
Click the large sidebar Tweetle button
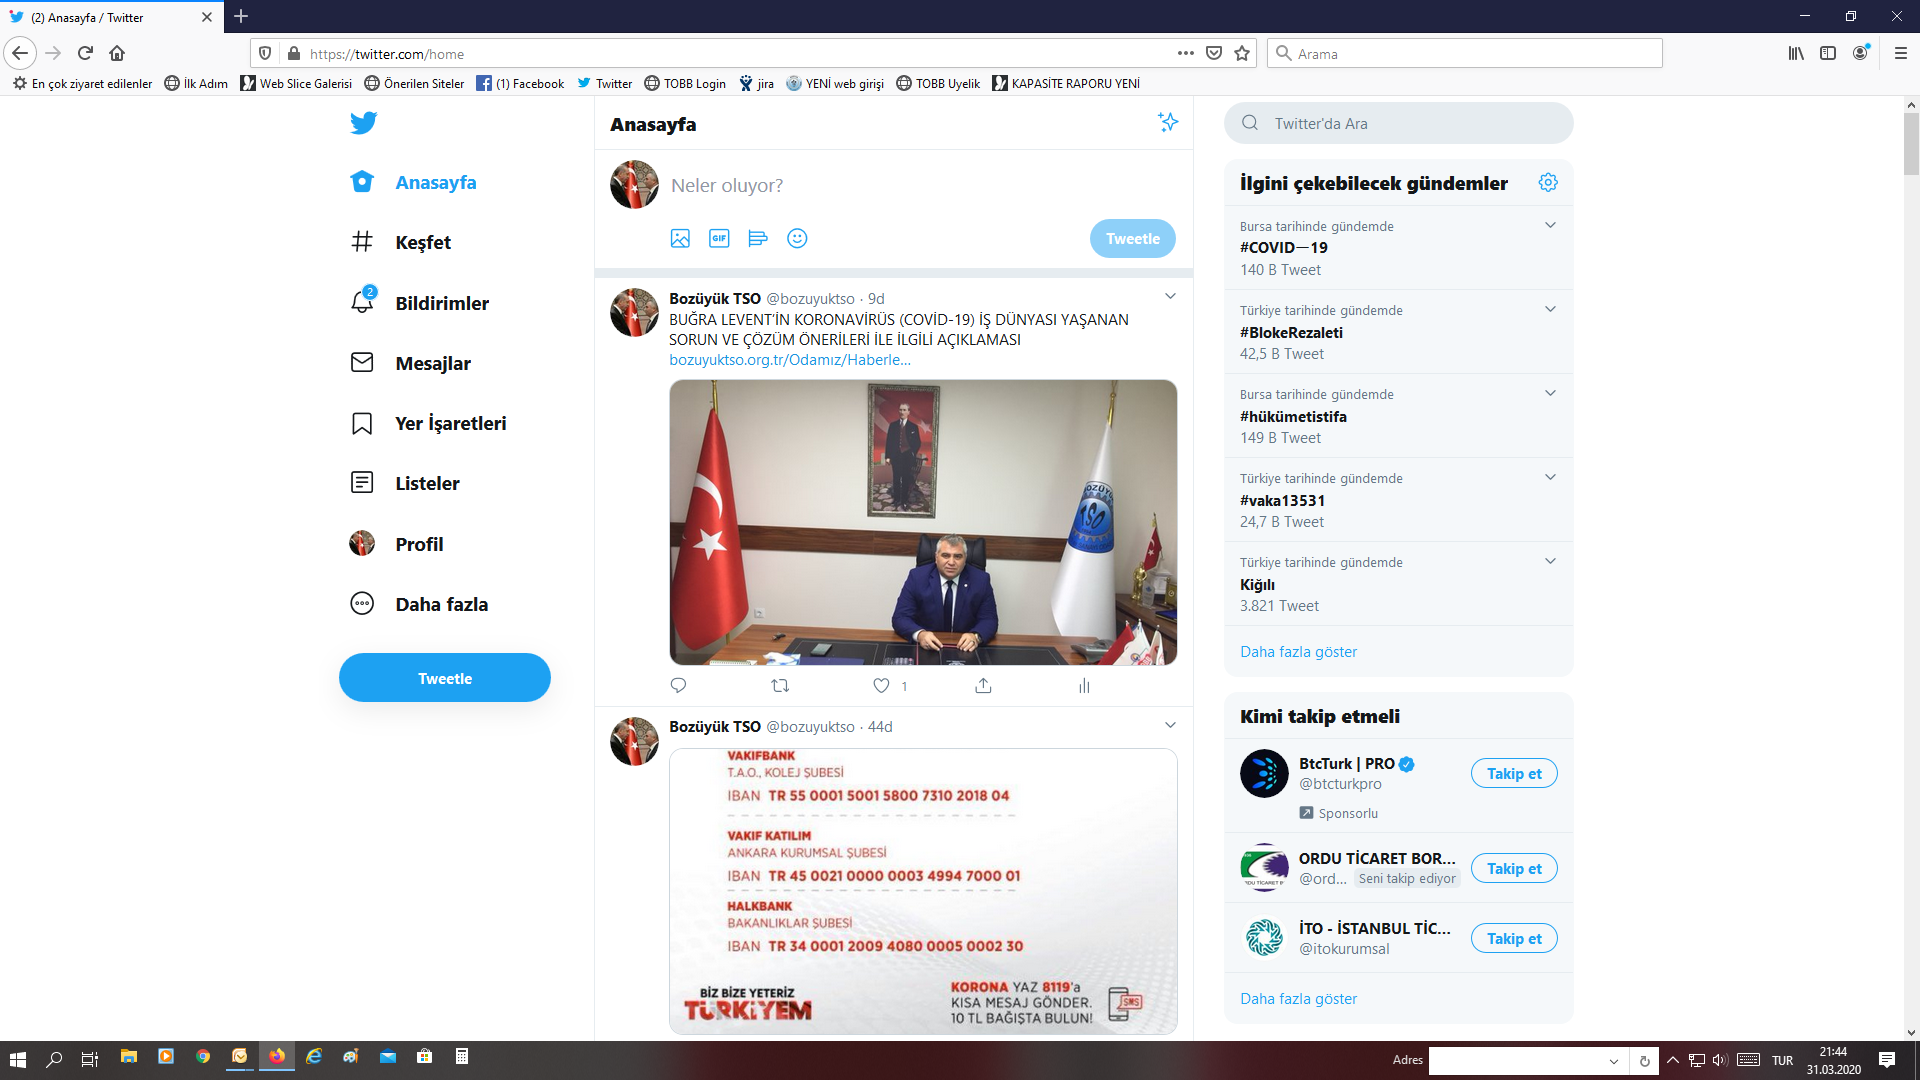(445, 678)
